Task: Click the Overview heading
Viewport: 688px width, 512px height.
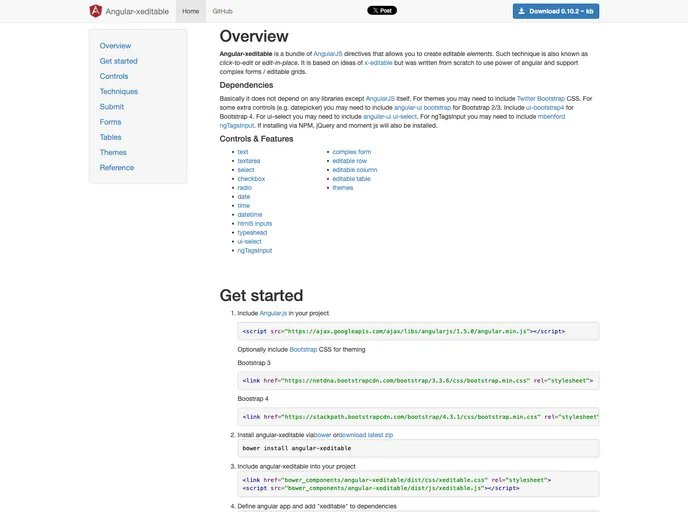Action: [254, 36]
